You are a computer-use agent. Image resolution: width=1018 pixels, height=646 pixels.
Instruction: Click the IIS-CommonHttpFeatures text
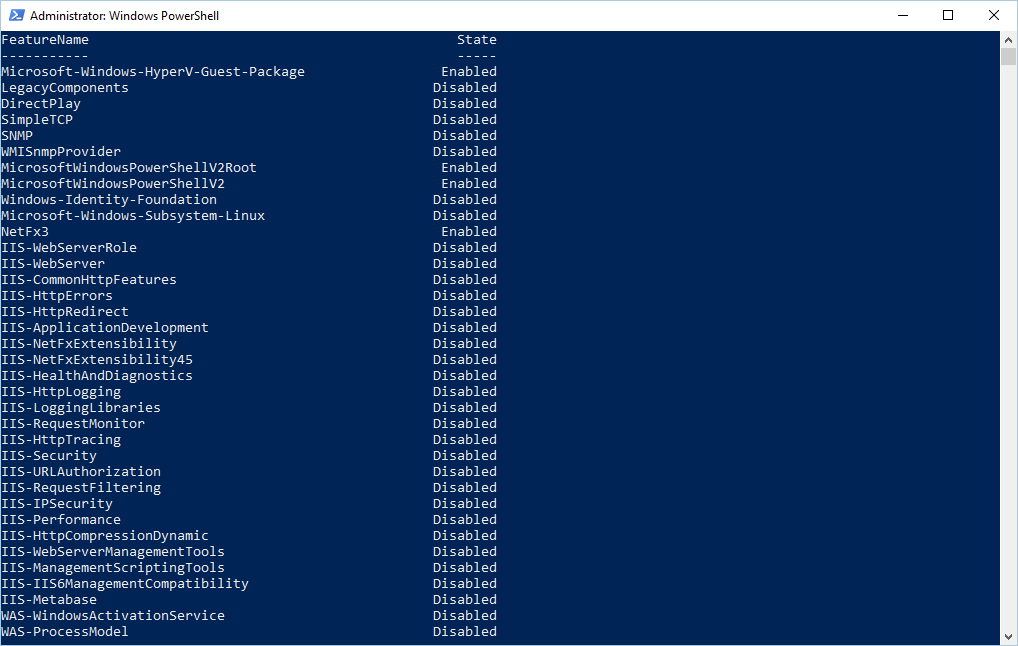coord(89,280)
